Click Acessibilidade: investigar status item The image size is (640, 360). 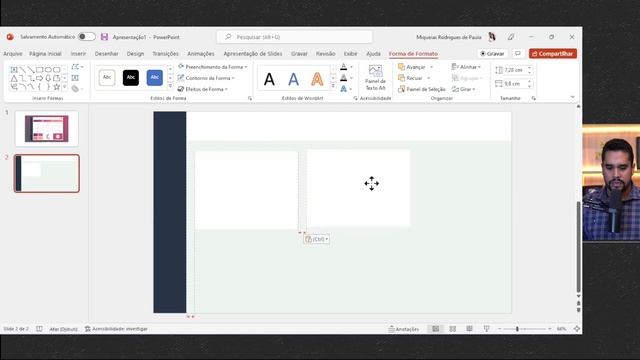point(116,329)
